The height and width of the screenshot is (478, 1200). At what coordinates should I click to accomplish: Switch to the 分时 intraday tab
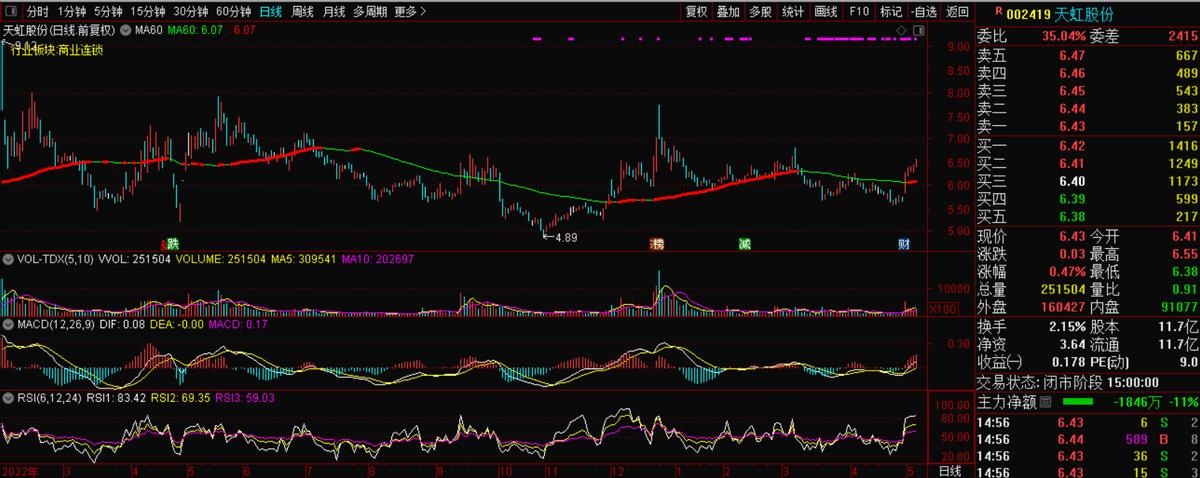[x=37, y=12]
